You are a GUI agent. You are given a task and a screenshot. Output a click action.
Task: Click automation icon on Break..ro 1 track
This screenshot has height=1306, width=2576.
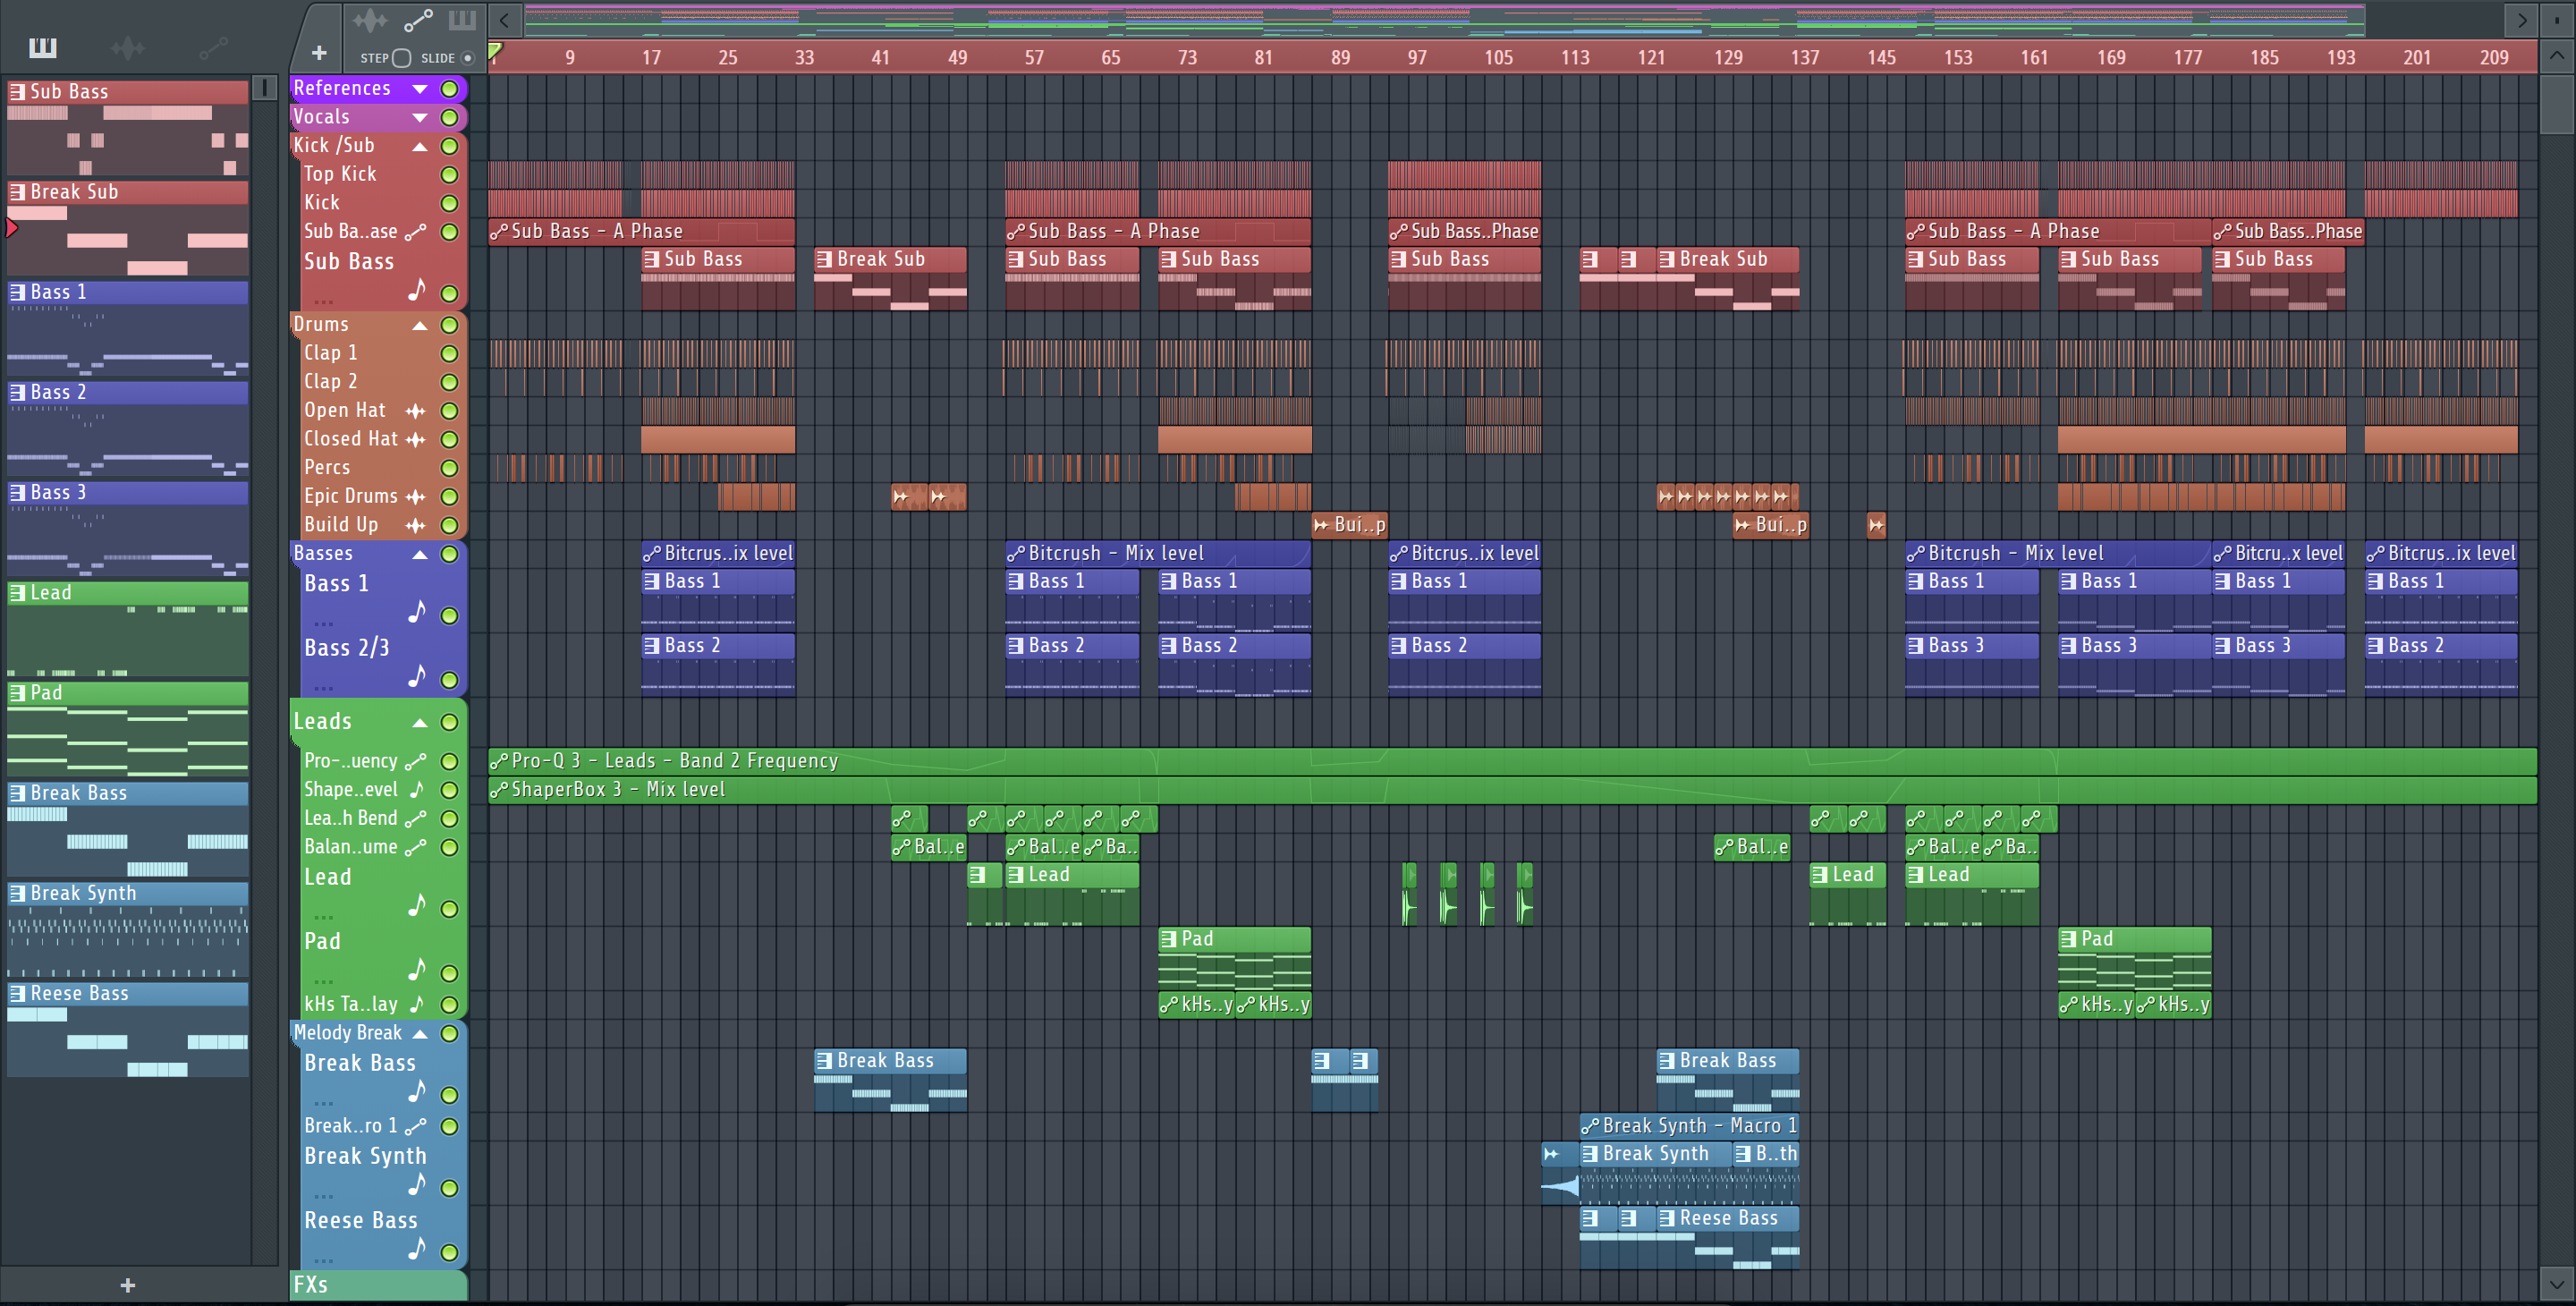click(416, 1126)
